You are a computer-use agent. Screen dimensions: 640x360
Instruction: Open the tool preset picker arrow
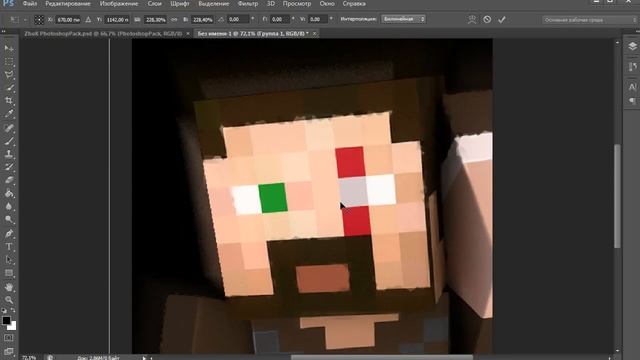click(x=25, y=20)
